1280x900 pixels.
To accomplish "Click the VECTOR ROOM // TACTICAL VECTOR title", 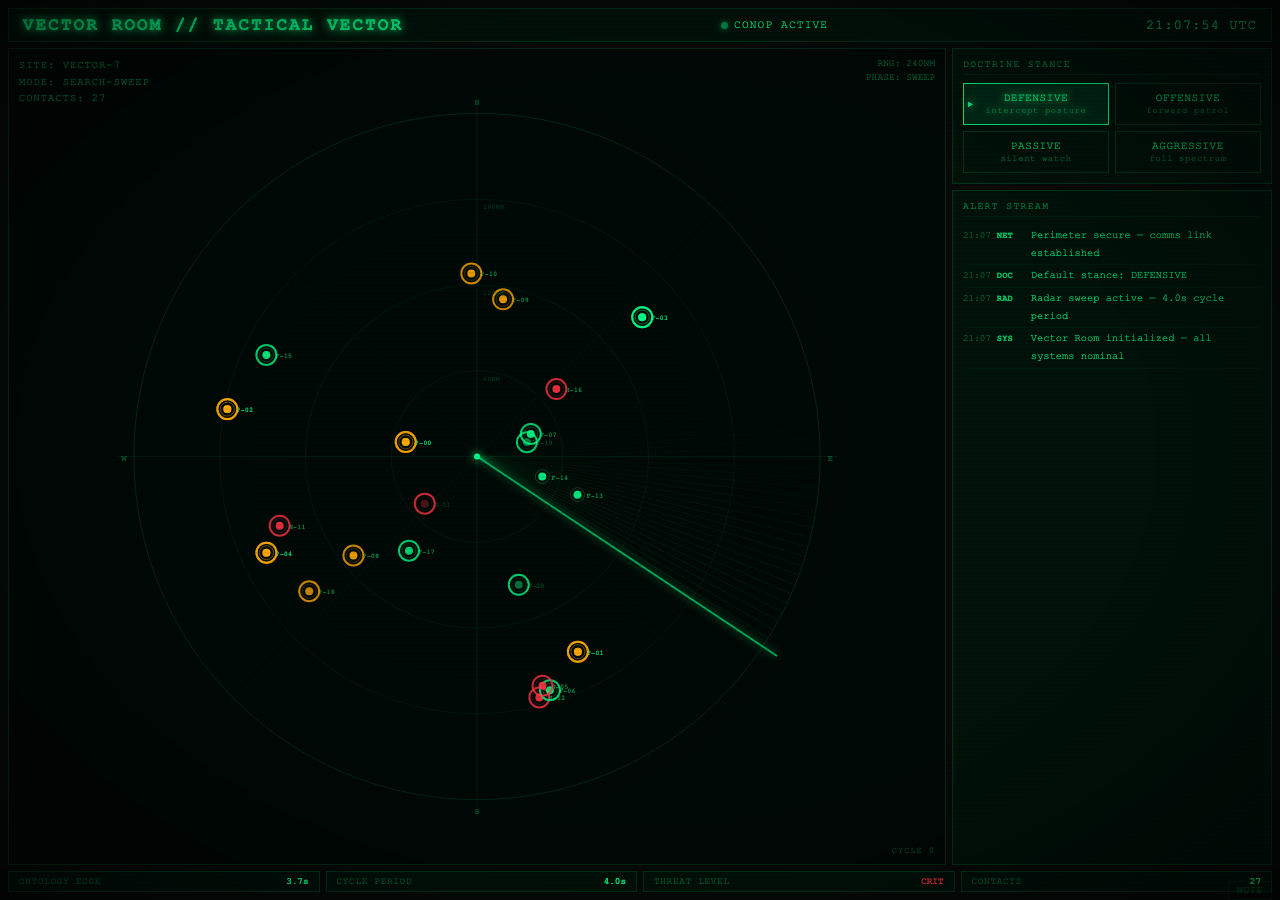I will click(213, 25).
